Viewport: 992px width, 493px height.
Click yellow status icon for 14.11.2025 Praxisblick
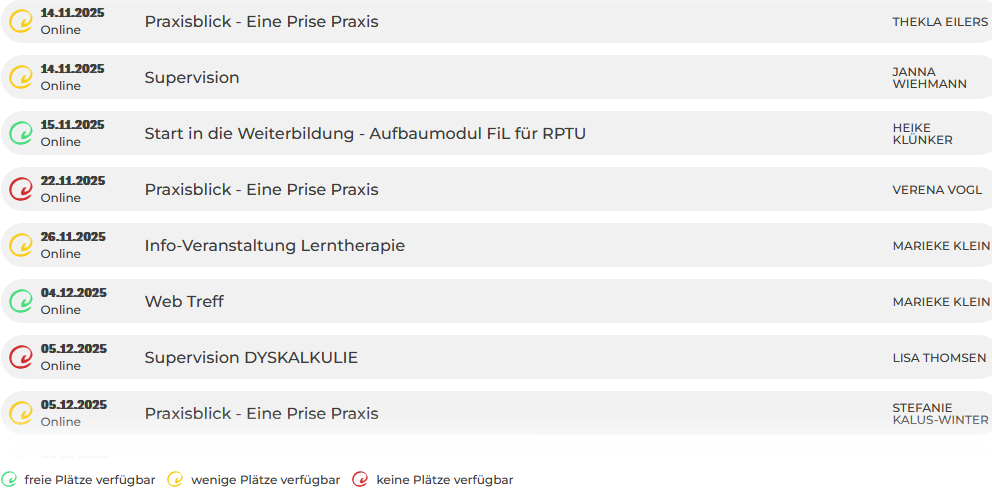pos(21,21)
